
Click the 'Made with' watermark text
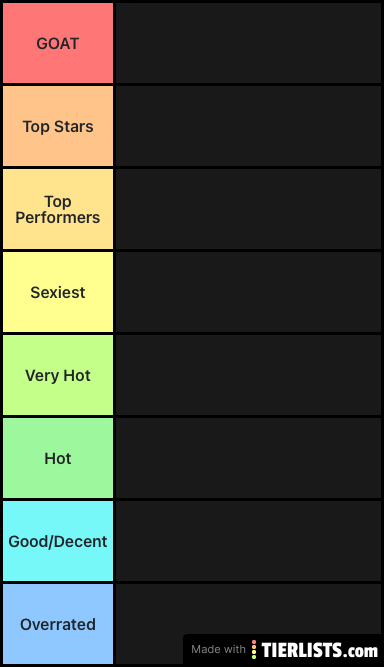(218, 649)
